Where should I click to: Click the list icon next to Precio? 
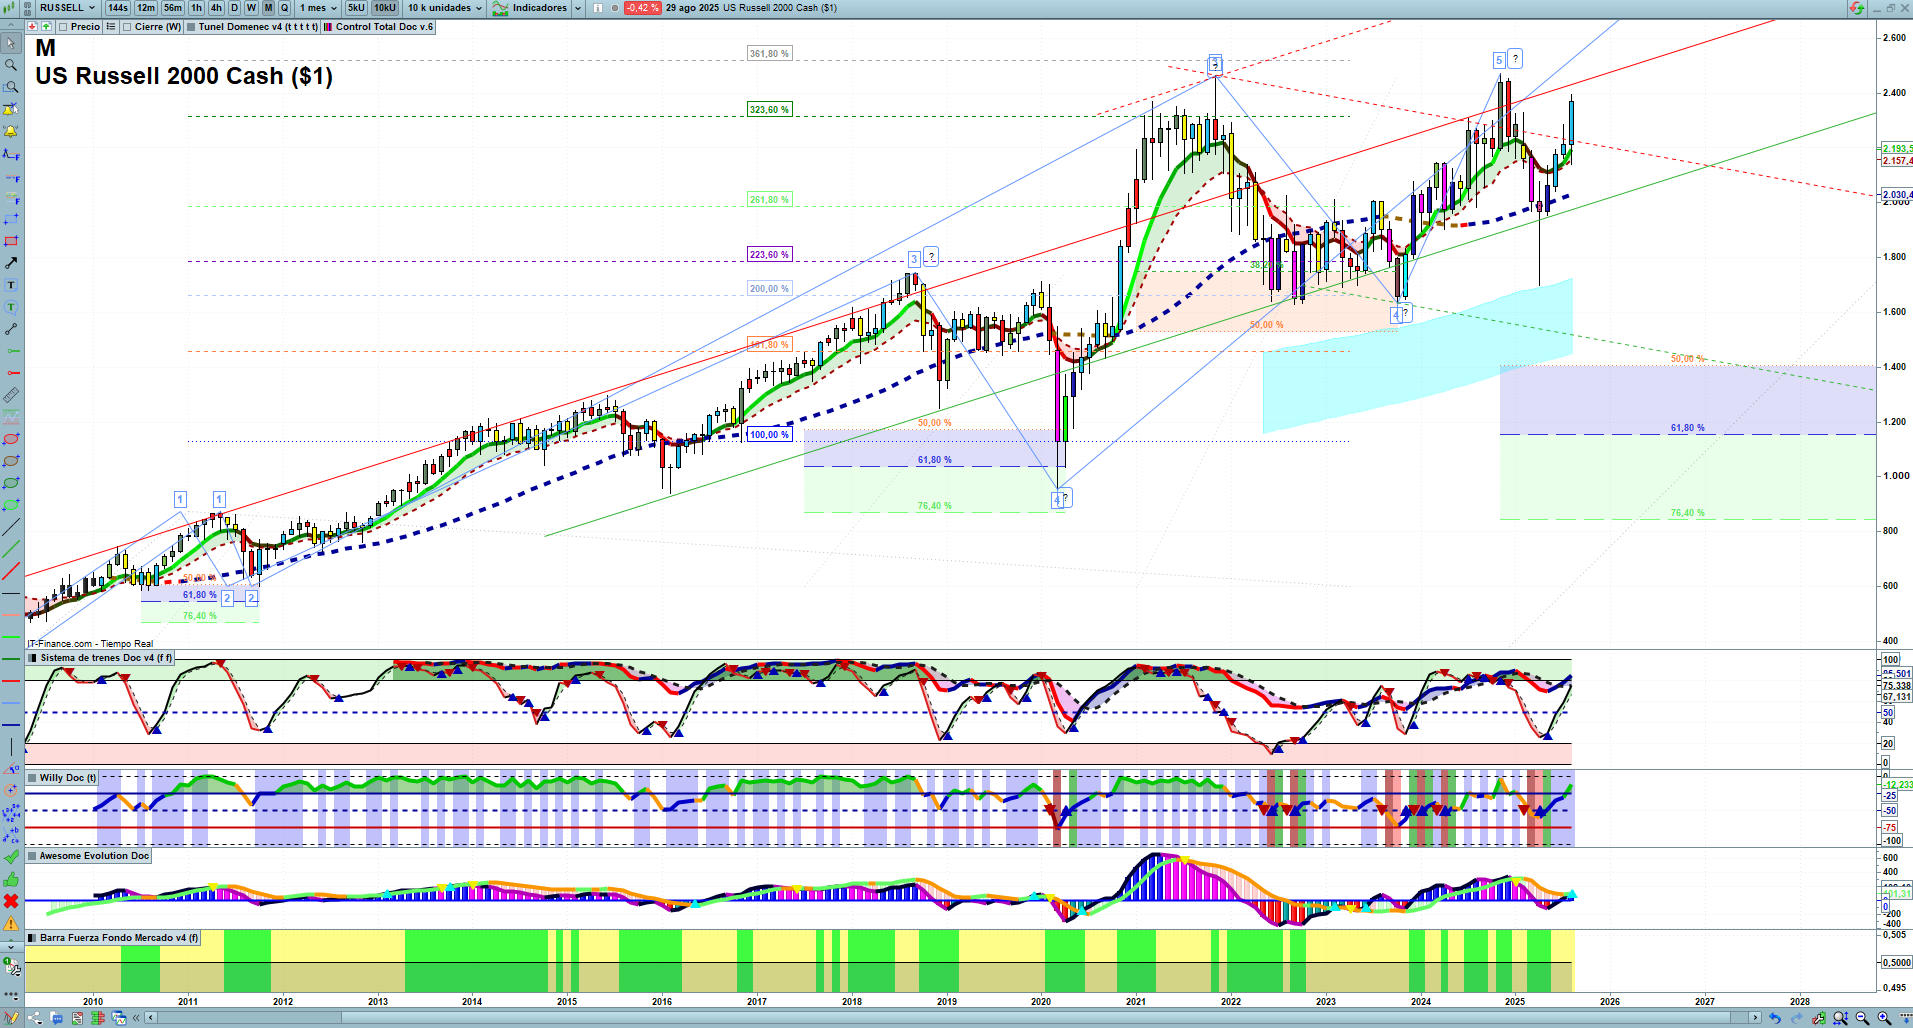110,27
